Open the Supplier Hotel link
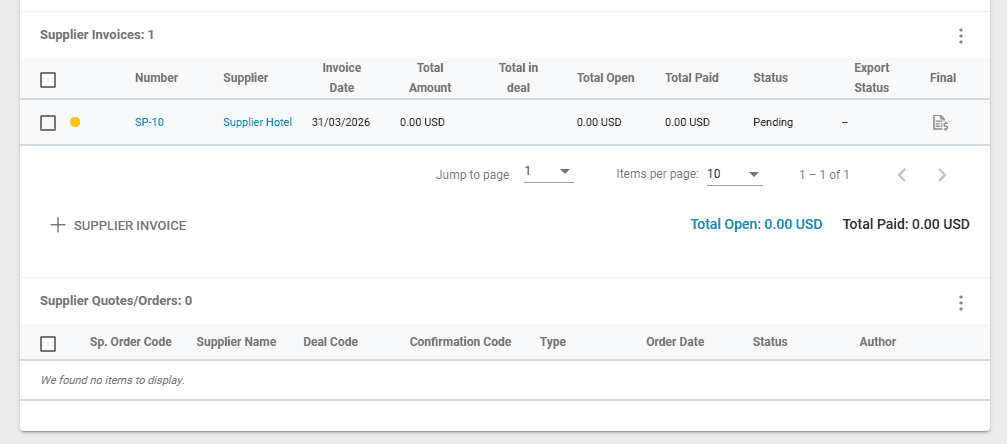This screenshot has height=444, width=1007. pyautogui.click(x=257, y=123)
